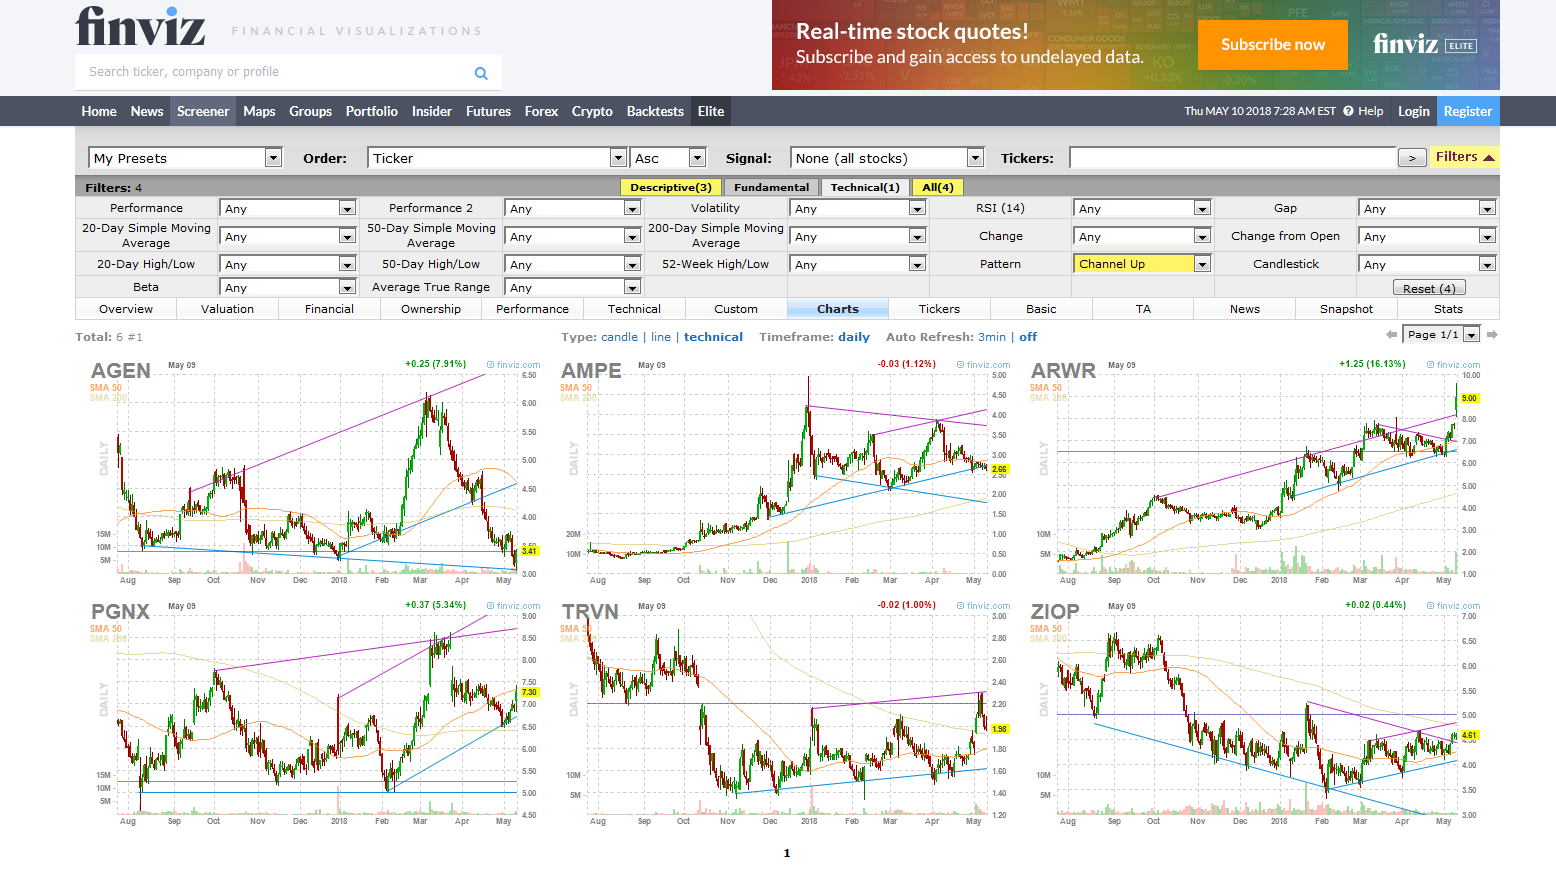This screenshot has width=1556, height=881.
Task: Click the daily timeframe link
Action: click(x=854, y=337)
